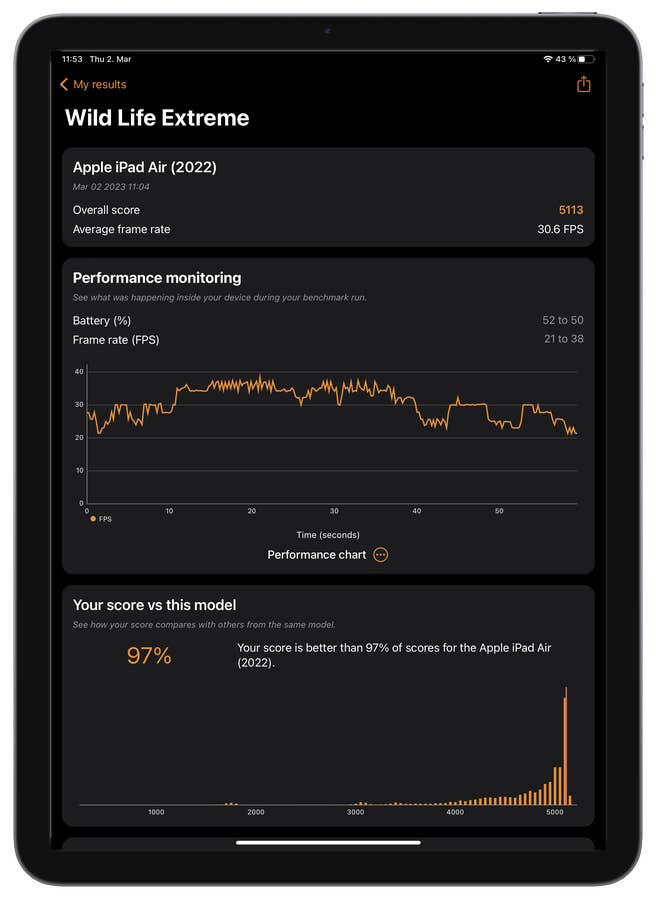Tap the orange 97% percentile figure

coord(149,656)
